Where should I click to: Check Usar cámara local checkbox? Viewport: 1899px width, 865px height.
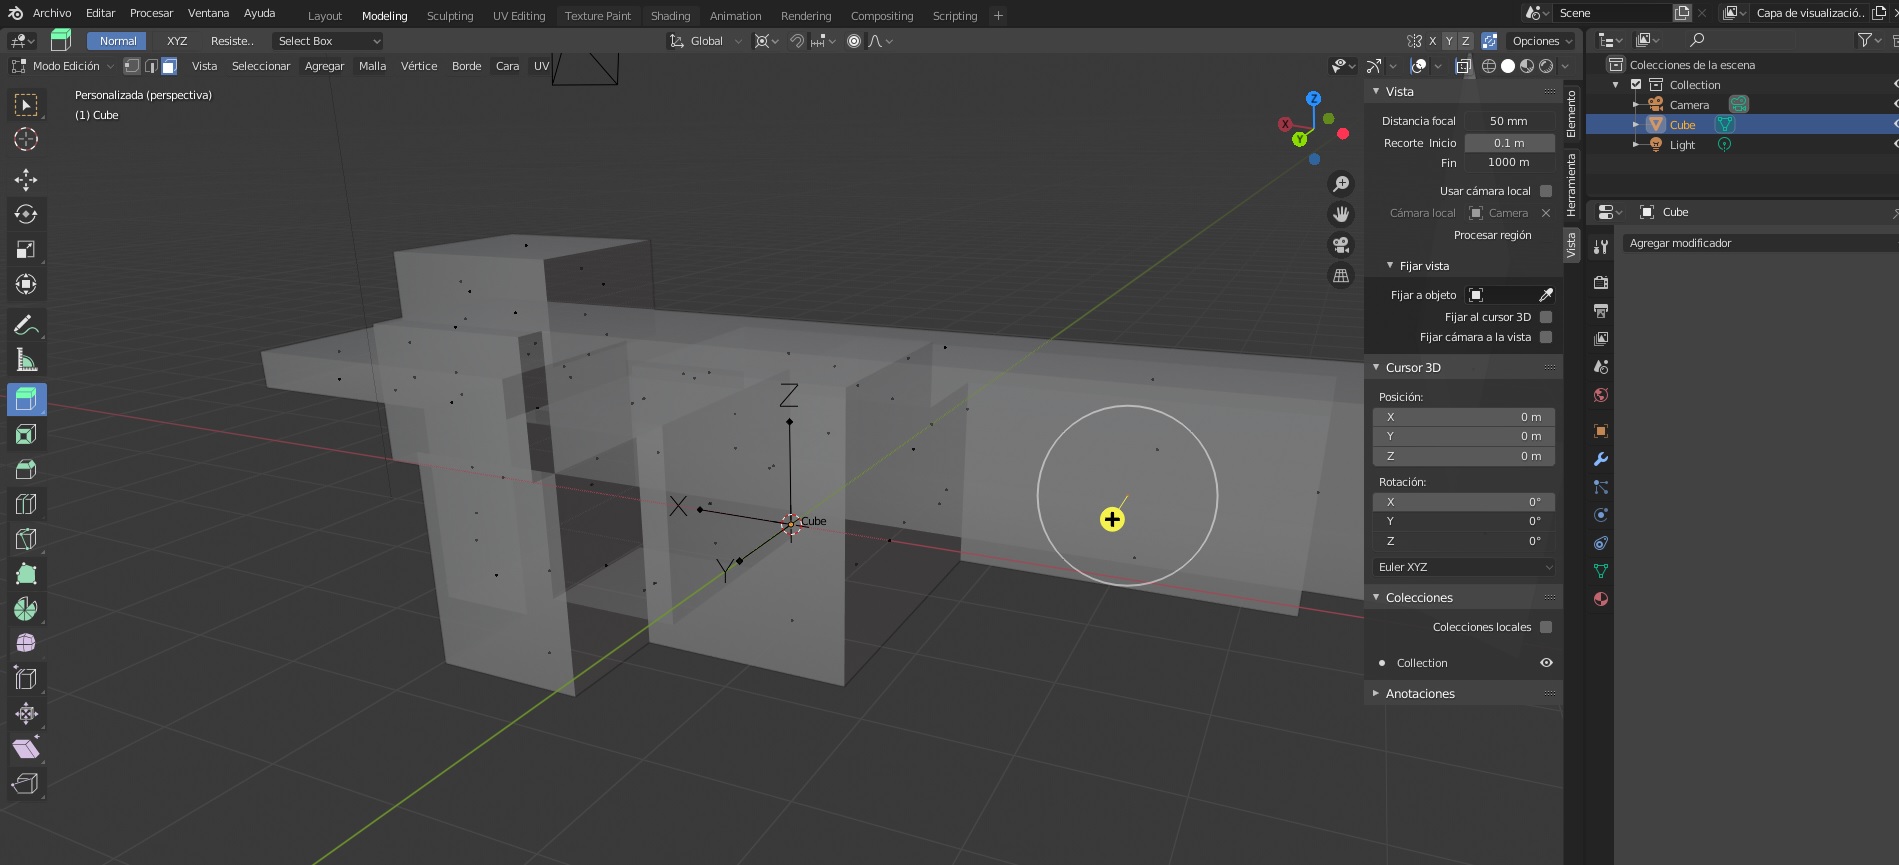click(1546, 191)
